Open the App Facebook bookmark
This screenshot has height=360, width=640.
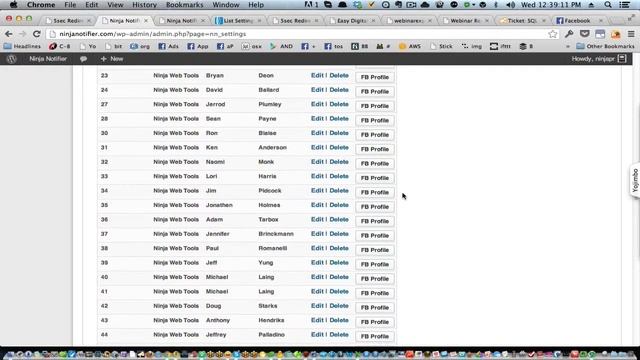pos(198,47)
